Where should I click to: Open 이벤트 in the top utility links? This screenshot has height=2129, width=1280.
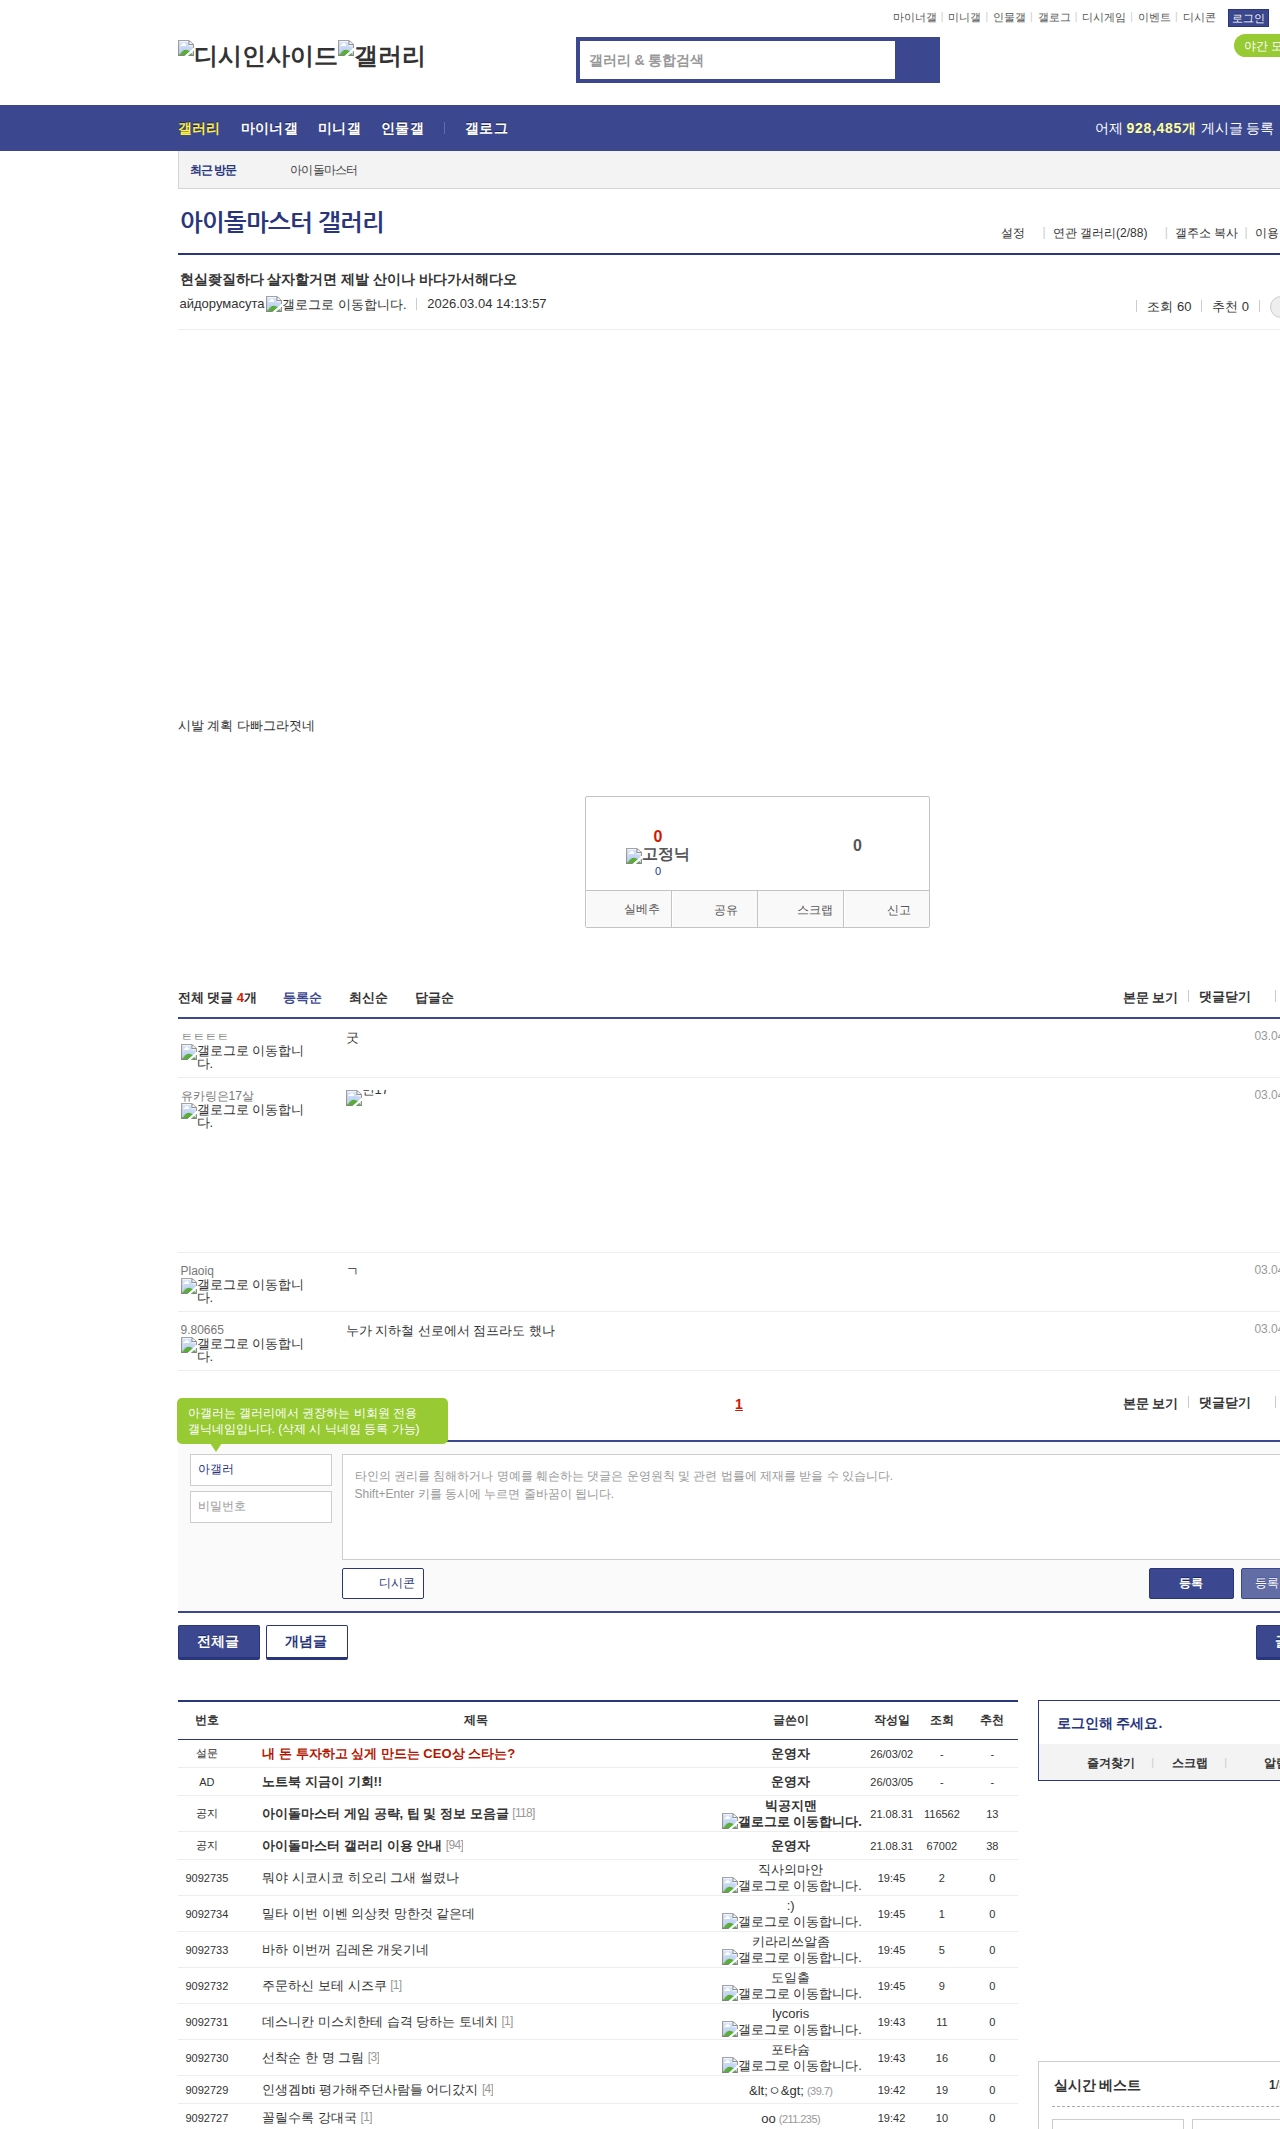pyautogui.click(x=1154, y=18)
